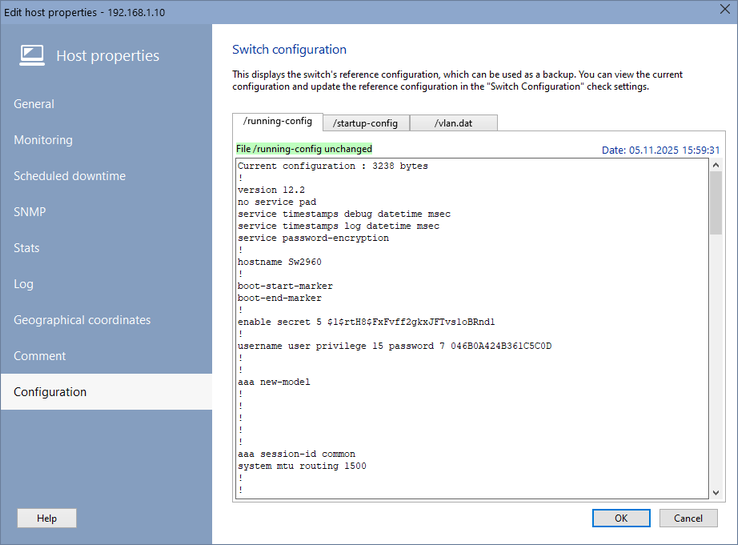Click the 'system mtu routing 1500' line
Screen dimensions: 738x545
(302, 466)
